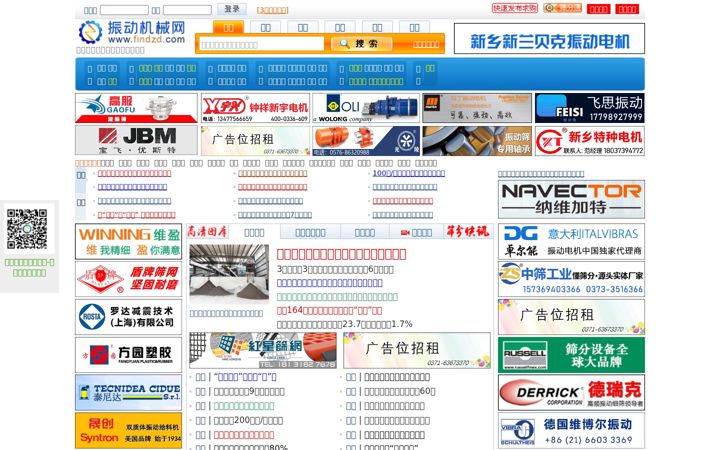Open the NAVECTOR 纳维加特 banner
Image resolution: width=720 pixels, height=450 pixels.
pos(571,199)
